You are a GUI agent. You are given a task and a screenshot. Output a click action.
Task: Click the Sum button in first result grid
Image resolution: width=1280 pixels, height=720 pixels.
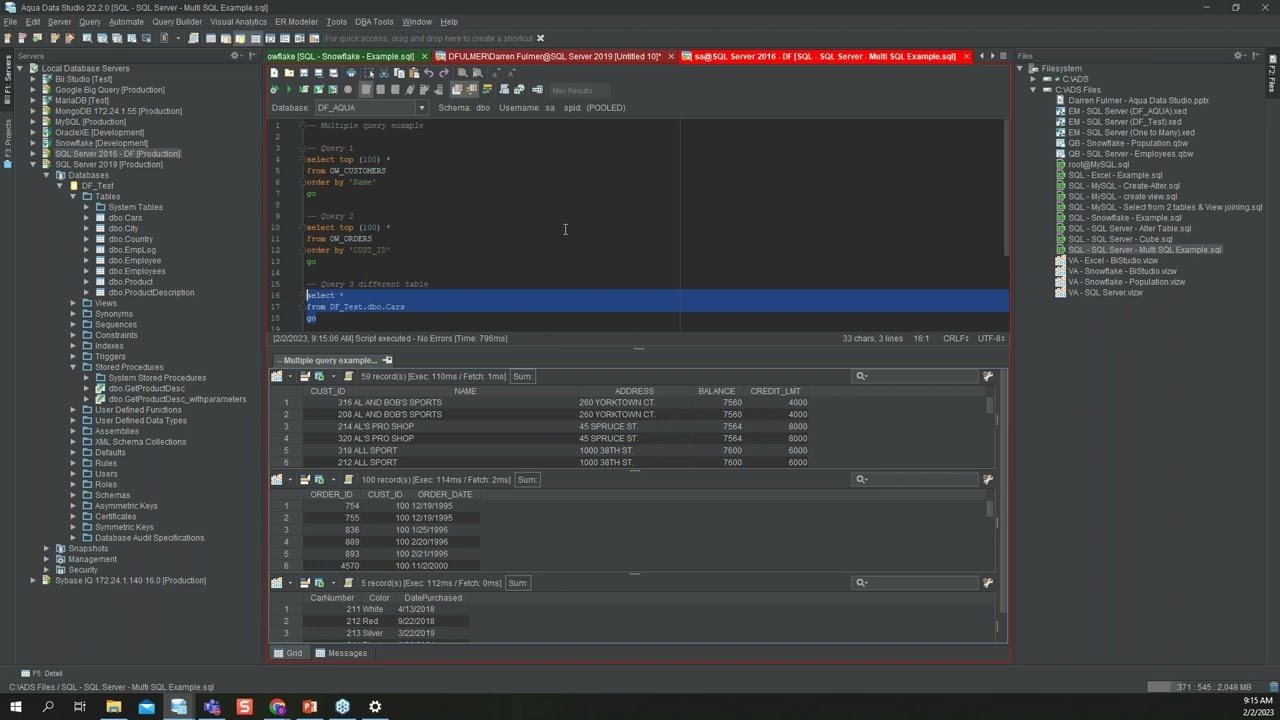(522, 376)
